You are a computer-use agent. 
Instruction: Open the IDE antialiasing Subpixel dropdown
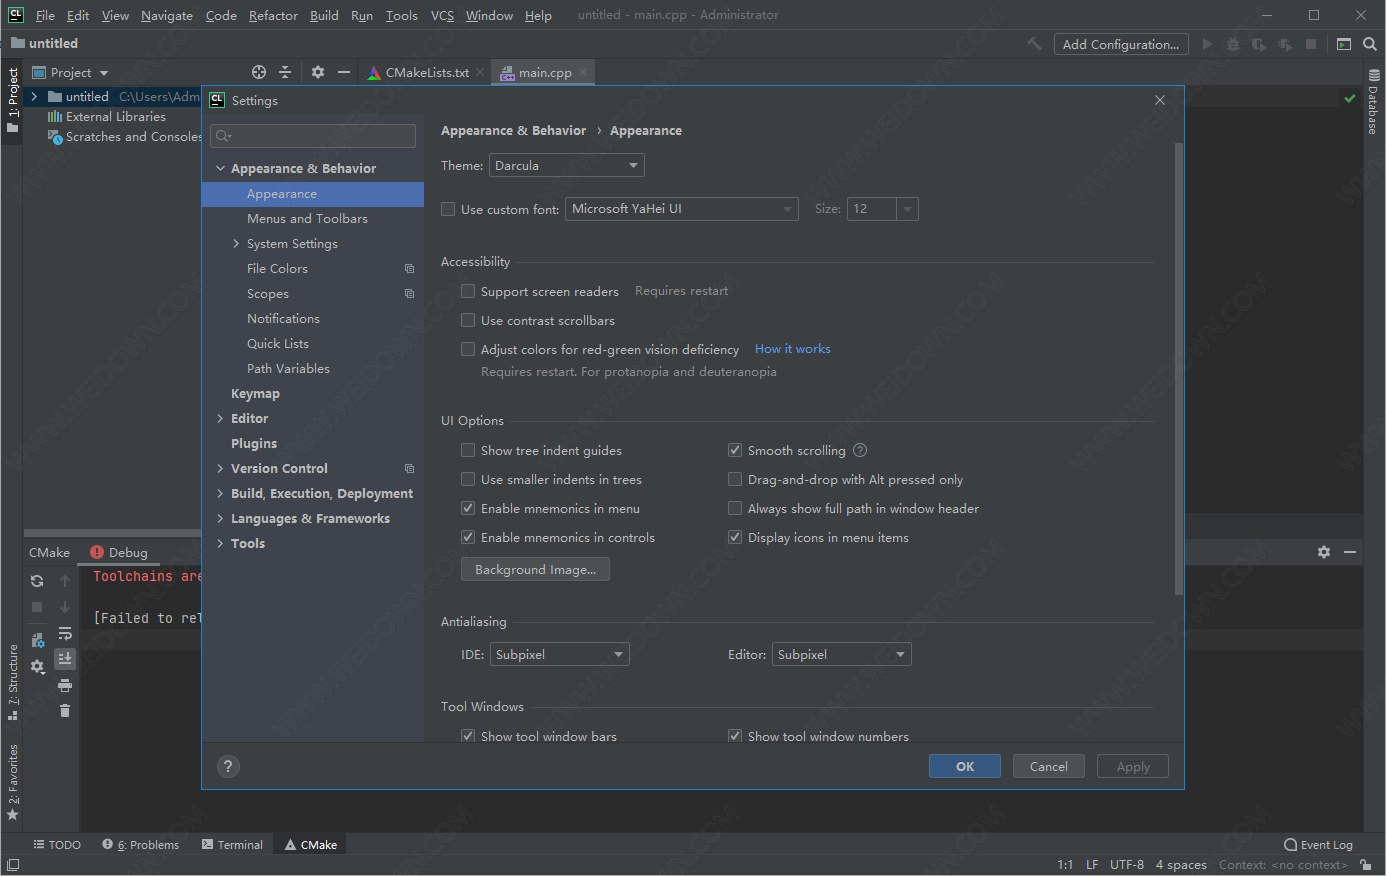click(x=560, y=654)
